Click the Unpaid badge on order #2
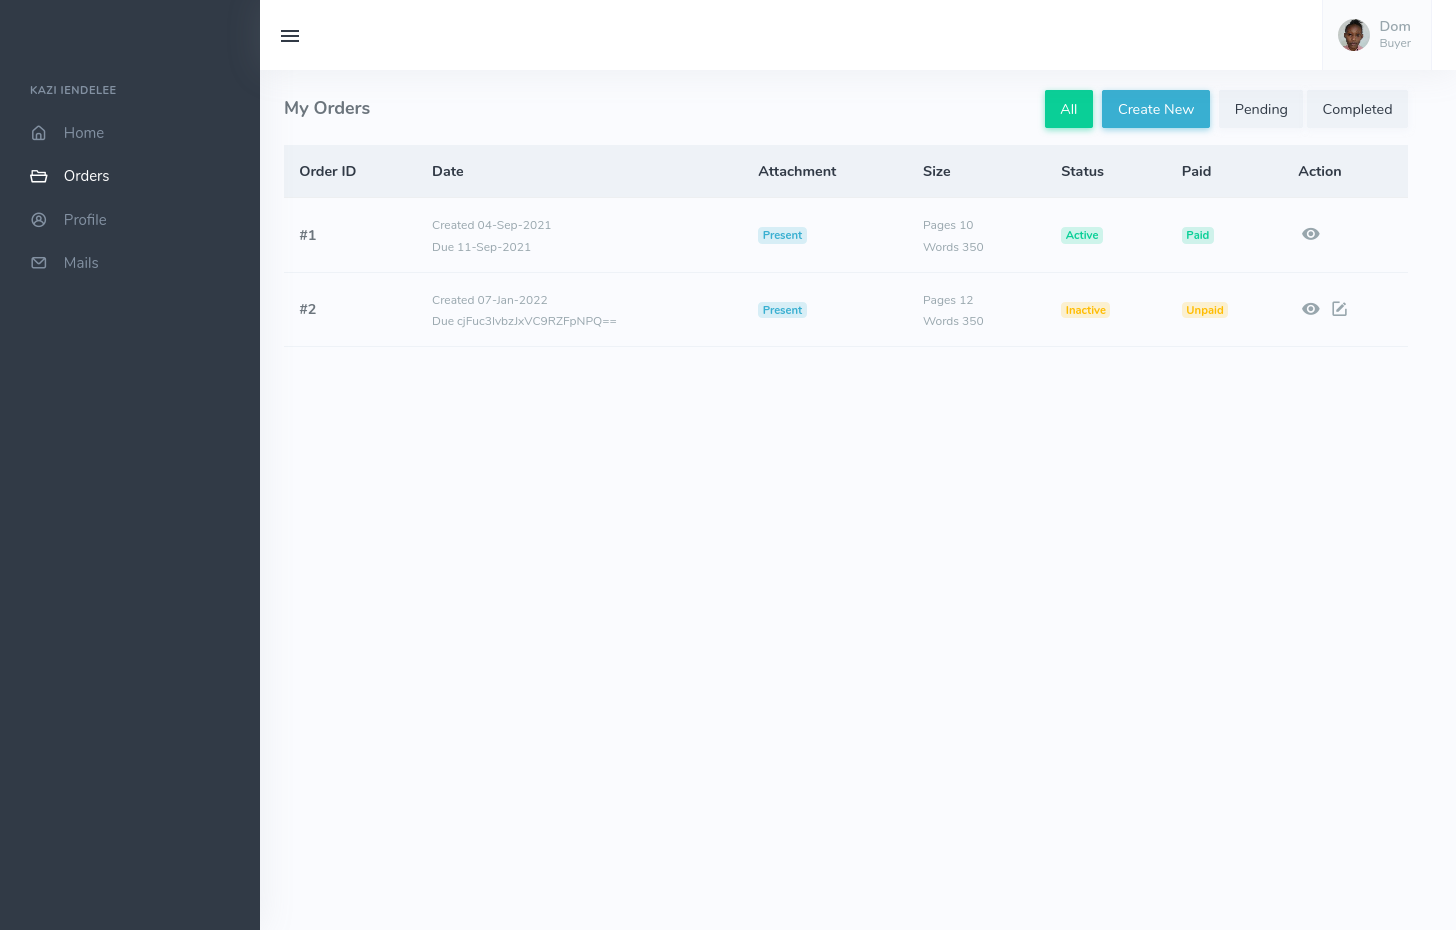Screen dimensions: 1456x930 tap(1204, 310)
